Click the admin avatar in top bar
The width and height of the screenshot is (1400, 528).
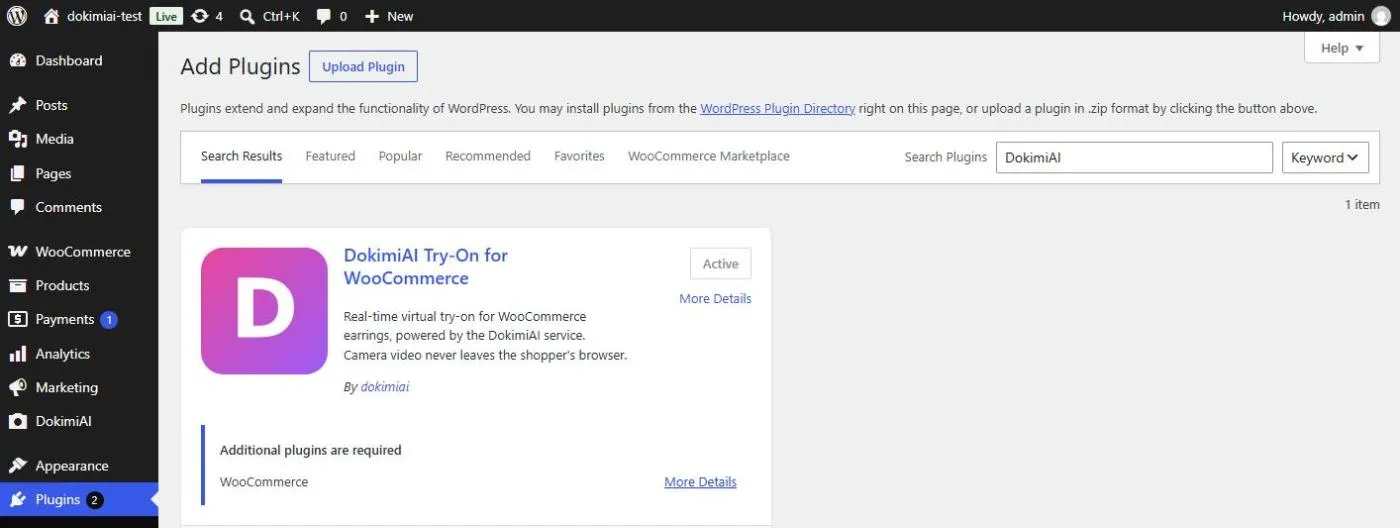pos(1381,16)
